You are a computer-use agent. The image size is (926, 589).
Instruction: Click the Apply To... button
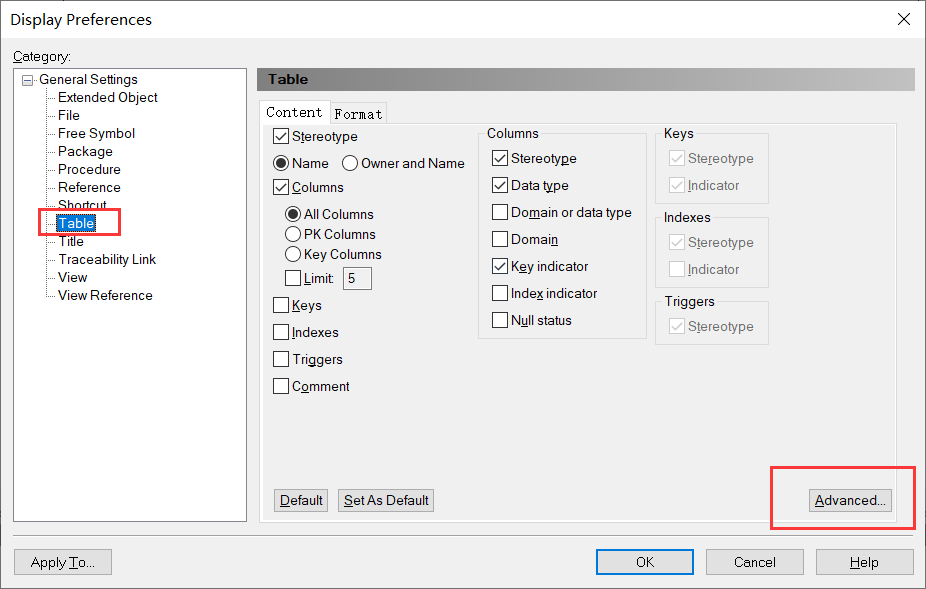[x=63, y=562]
